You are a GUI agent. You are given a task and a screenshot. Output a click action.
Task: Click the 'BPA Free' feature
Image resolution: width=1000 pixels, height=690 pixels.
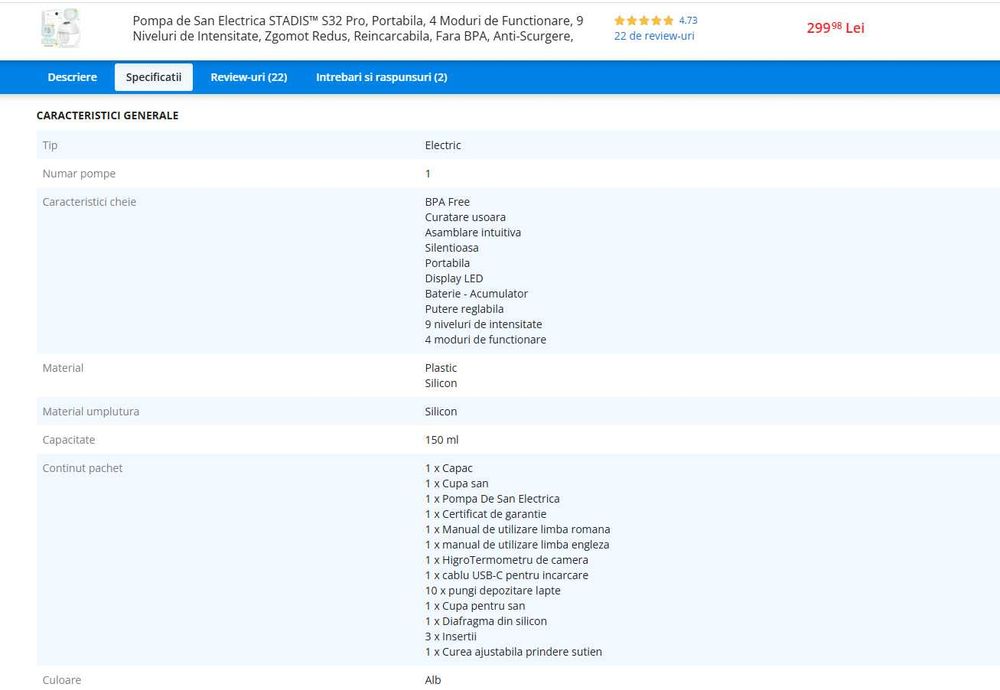coord(447,202)
